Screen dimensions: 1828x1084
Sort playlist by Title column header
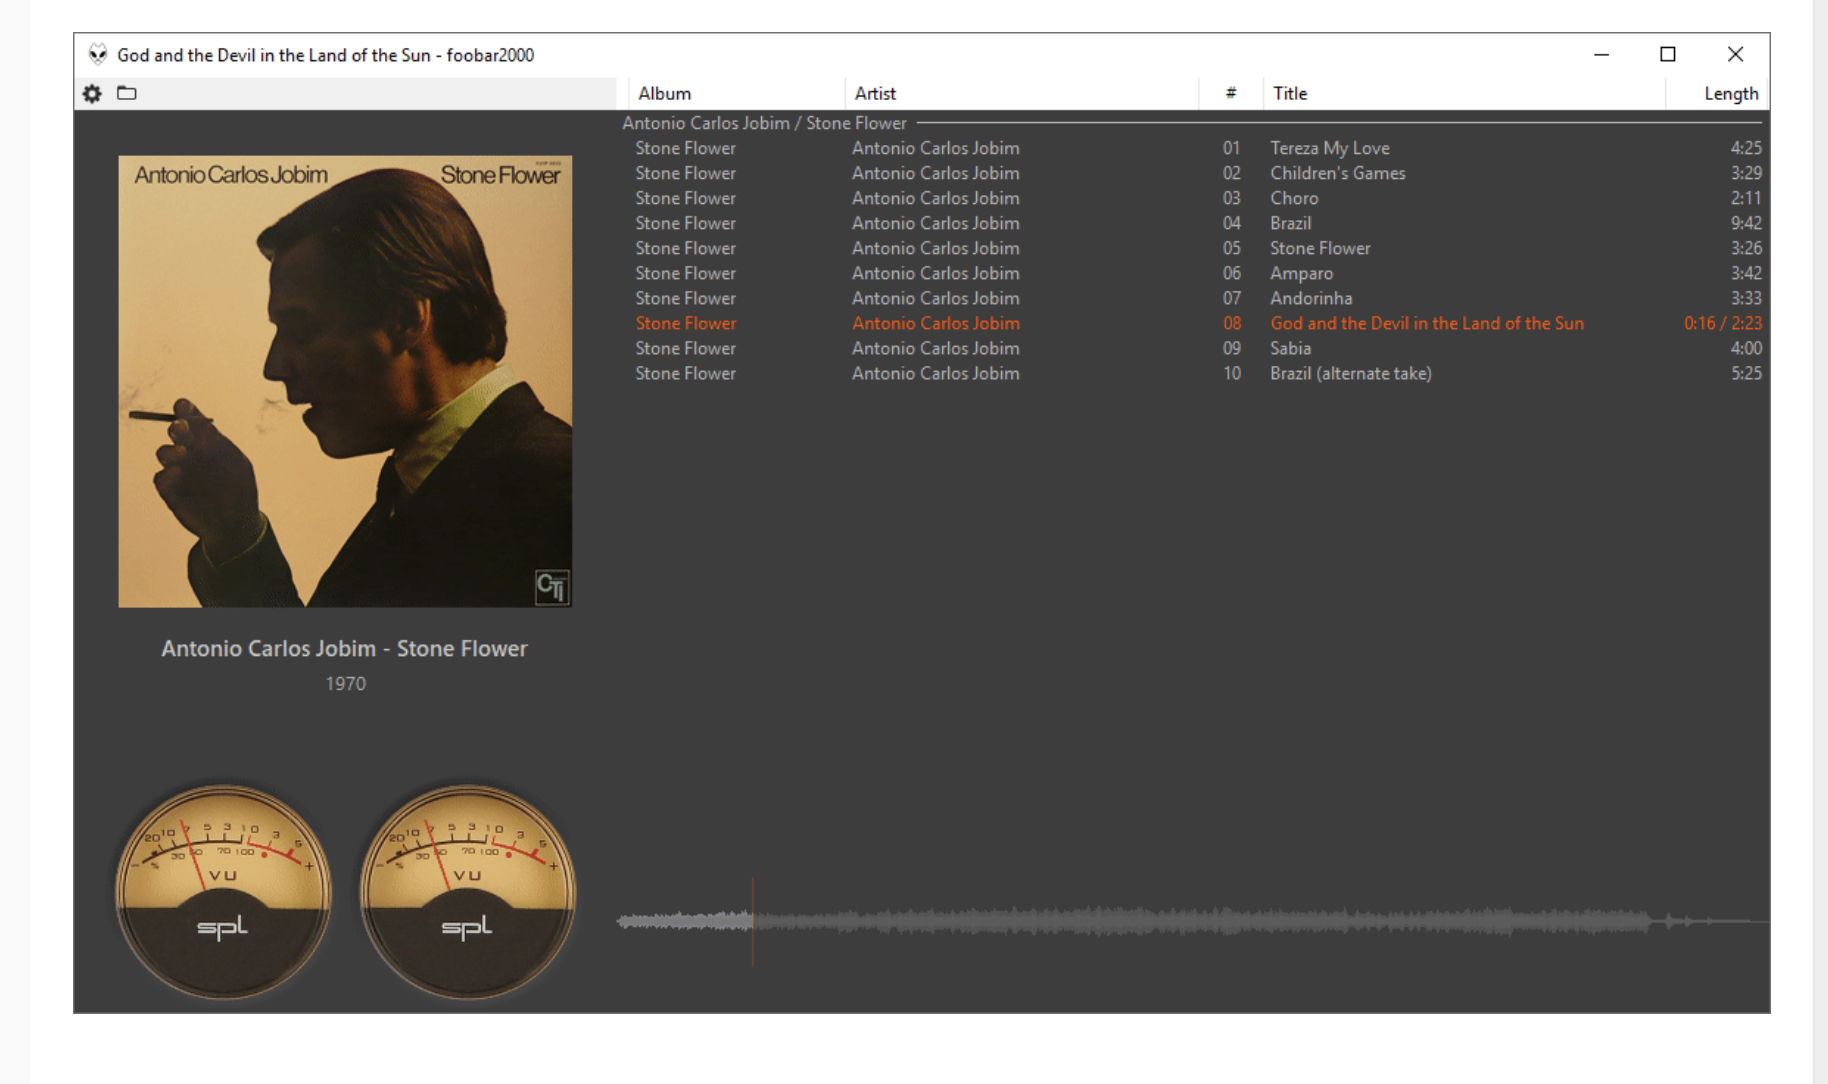tap(1463, 93)
